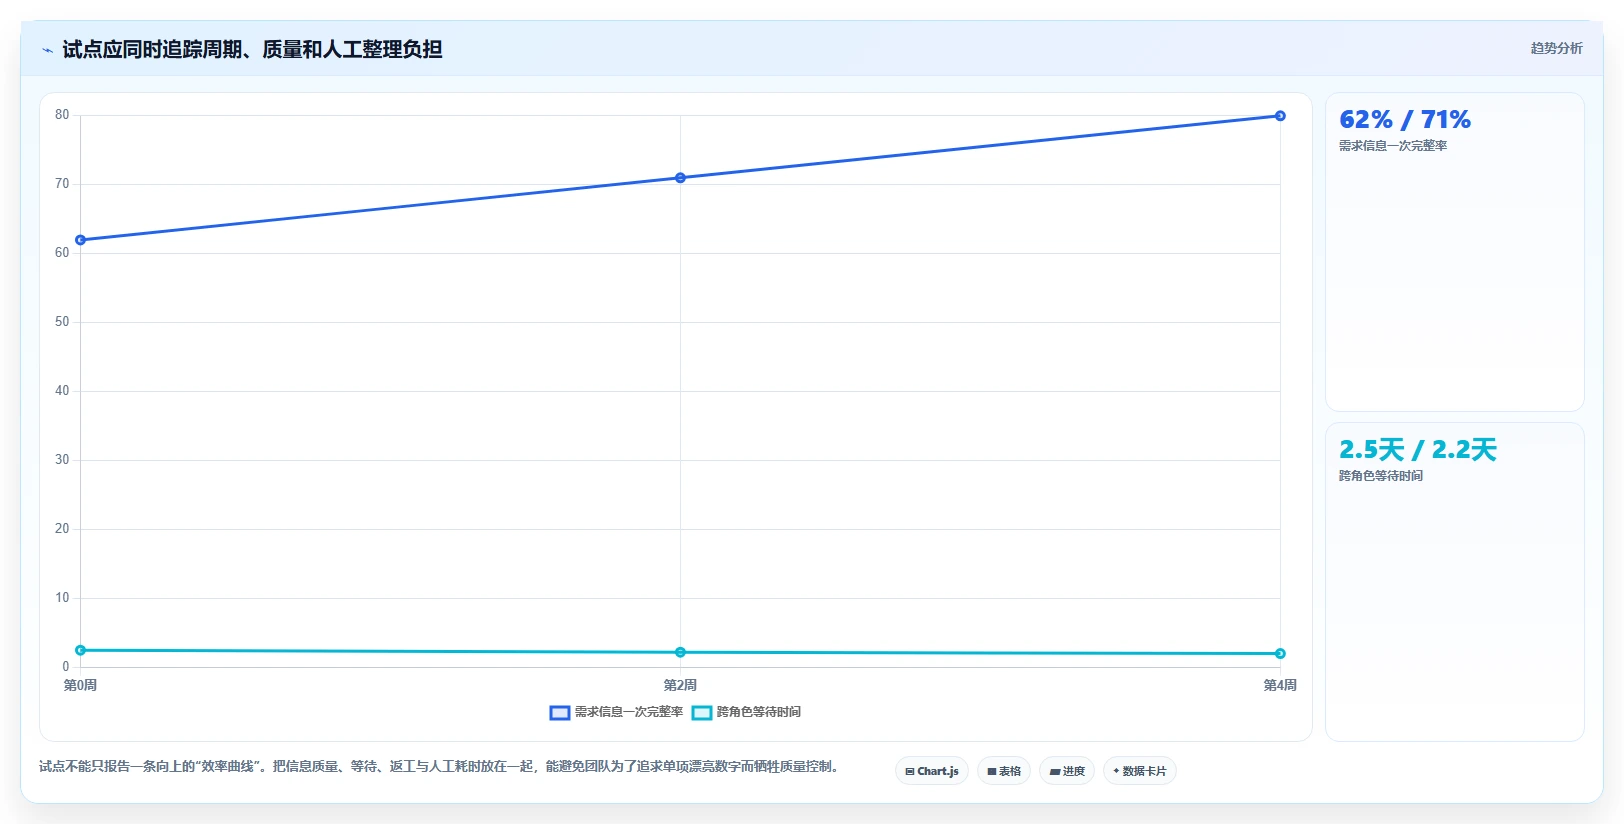Click cyan data point at 第0周

[x=81, y=650]
